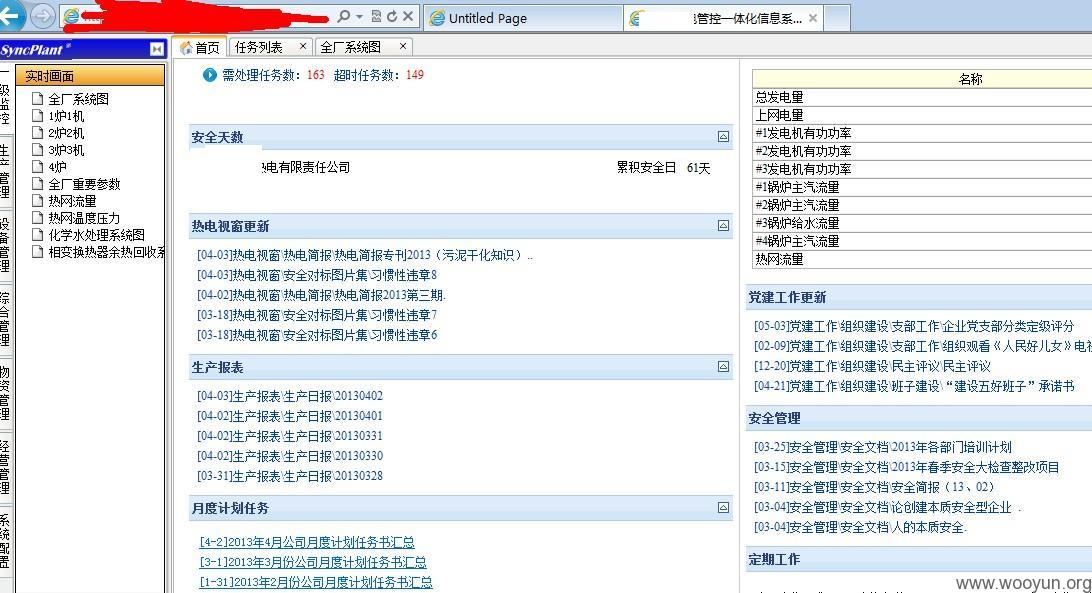1092x593 pixels.
Task: Open 2013年2月份公司月度计划任务书汇总 link
Action: point(315,582)
